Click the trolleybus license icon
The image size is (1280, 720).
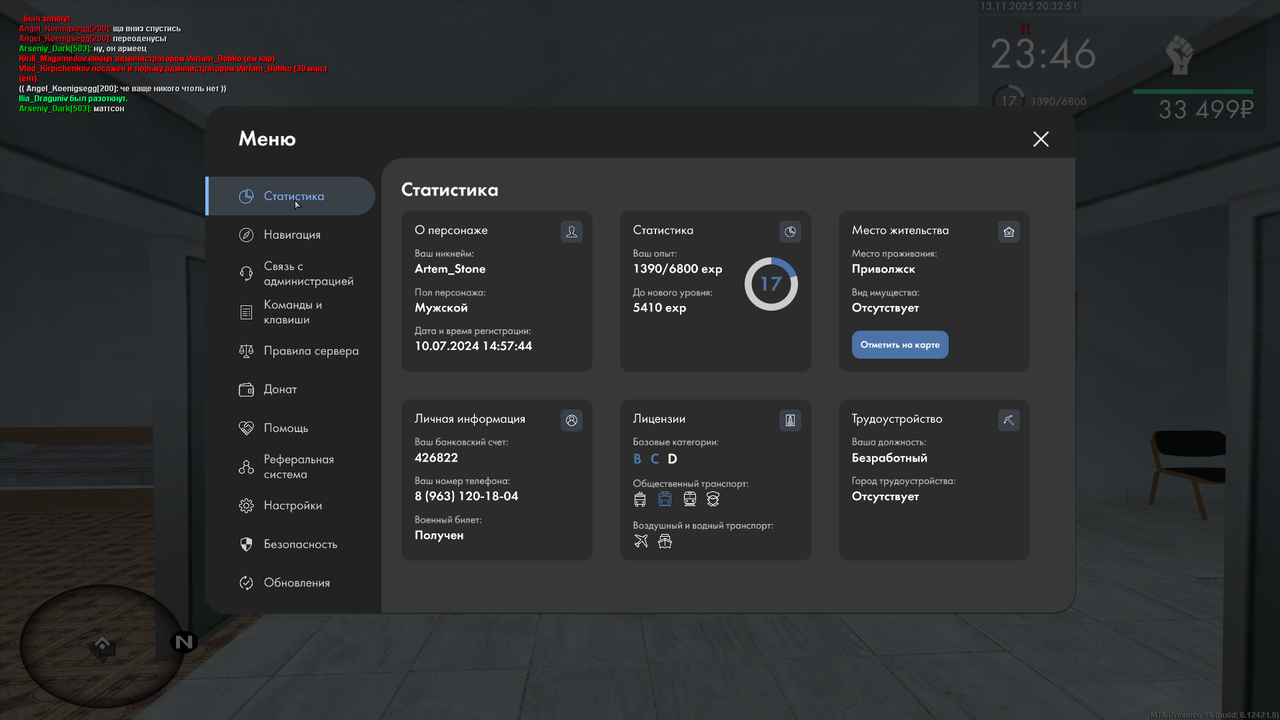(641, 499)
